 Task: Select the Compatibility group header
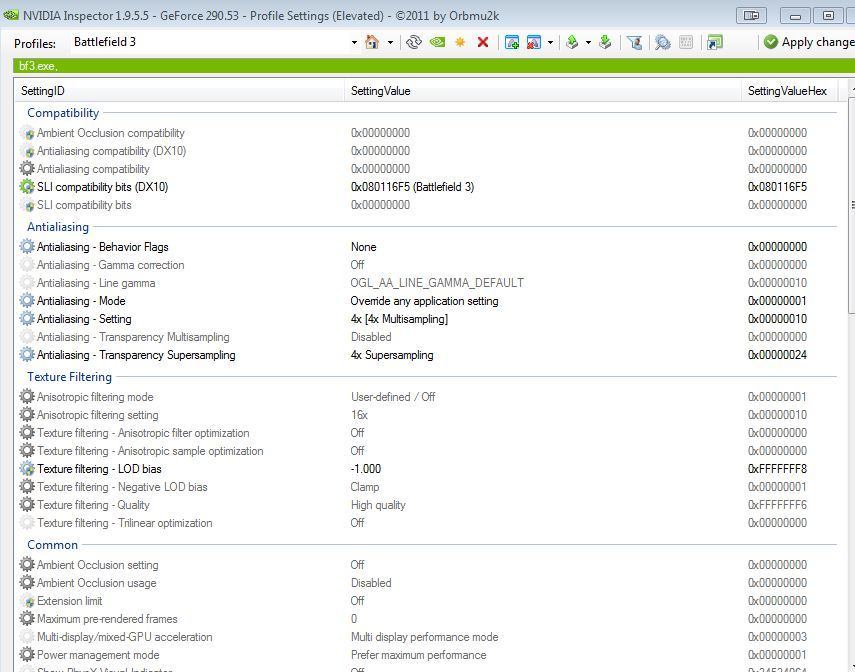[x=63, y=113]
